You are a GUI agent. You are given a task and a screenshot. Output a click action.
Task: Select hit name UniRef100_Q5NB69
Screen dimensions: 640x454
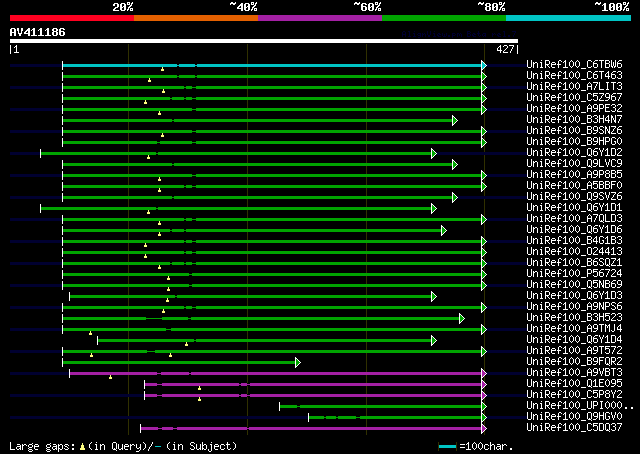pyautogui.click(x=574, y=285)
